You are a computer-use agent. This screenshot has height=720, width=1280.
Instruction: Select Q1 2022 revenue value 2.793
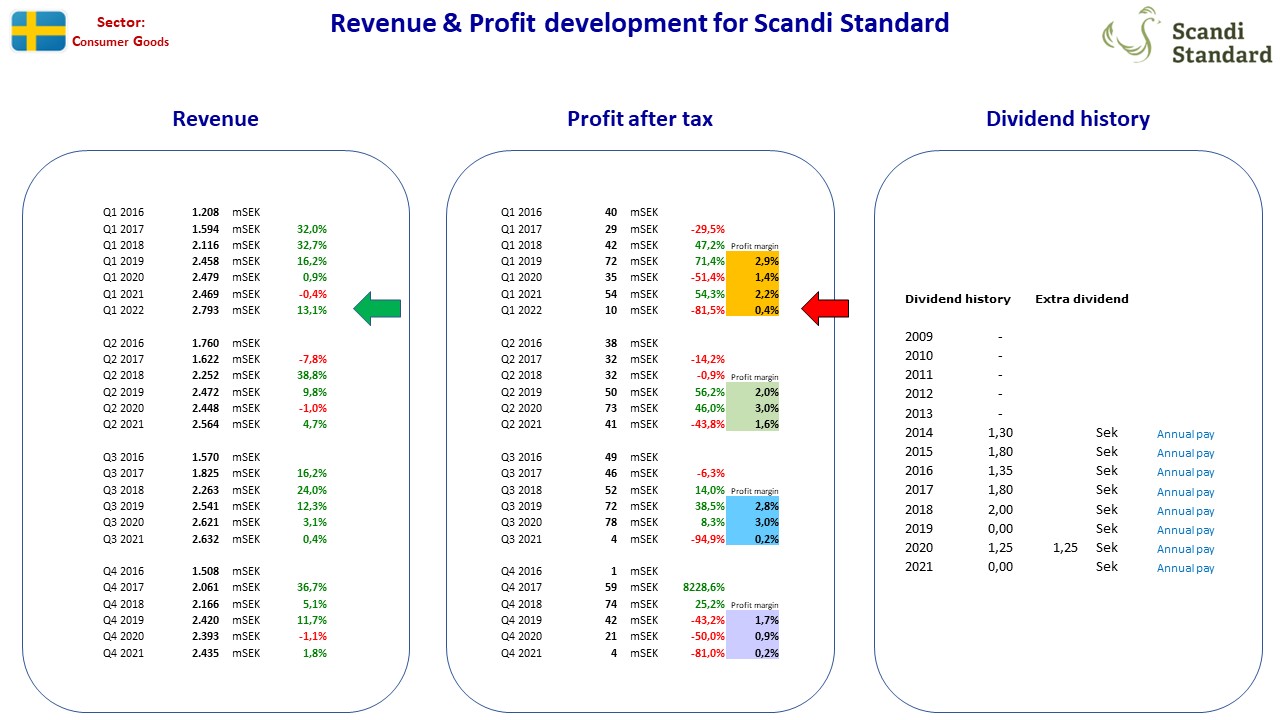pos(205,310)
